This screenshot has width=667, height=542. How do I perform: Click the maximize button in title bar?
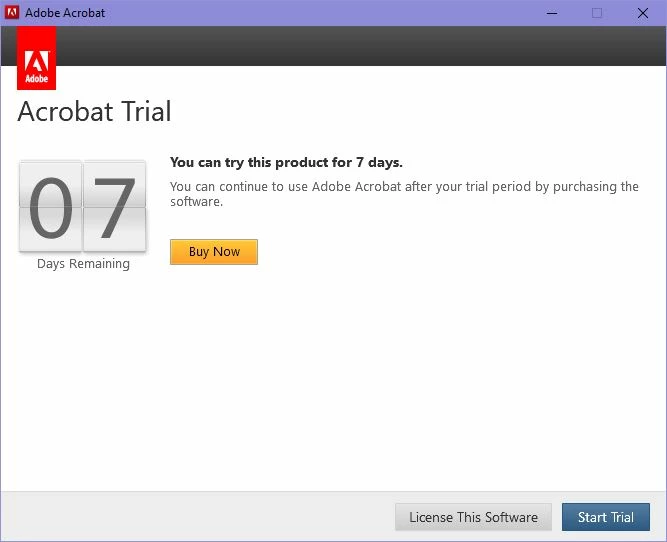tap(597, 13)
